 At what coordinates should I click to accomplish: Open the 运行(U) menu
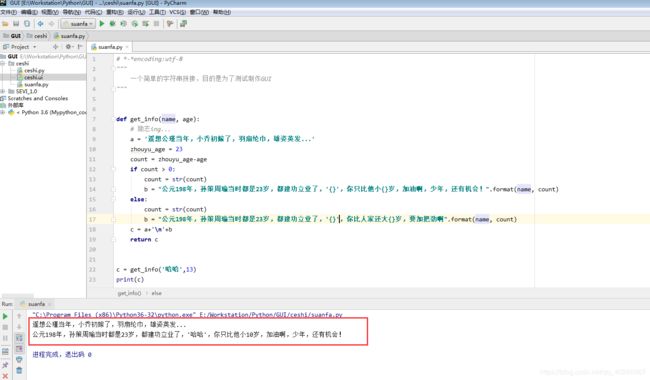[x=136, y=12]
